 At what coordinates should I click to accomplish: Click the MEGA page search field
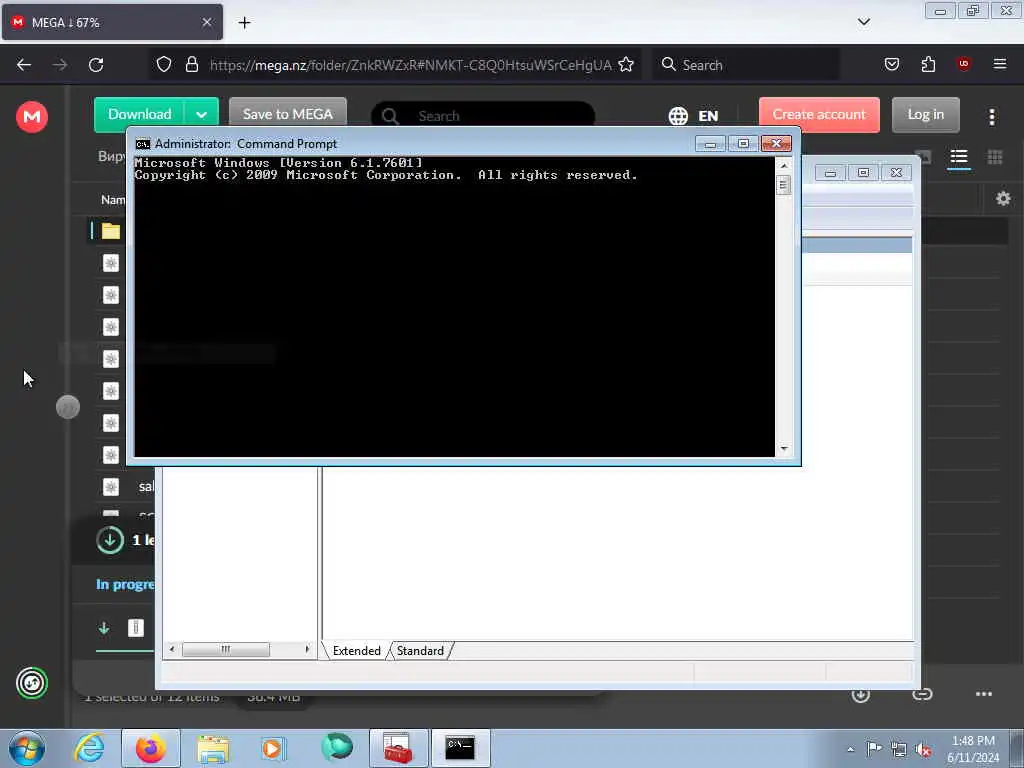pos(483,116)
